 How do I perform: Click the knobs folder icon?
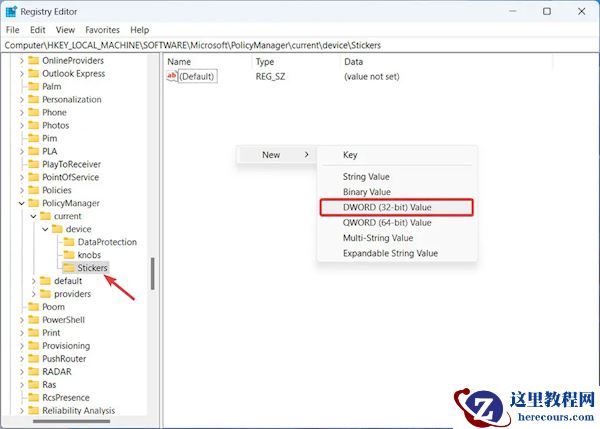click(x=69, y=255)
